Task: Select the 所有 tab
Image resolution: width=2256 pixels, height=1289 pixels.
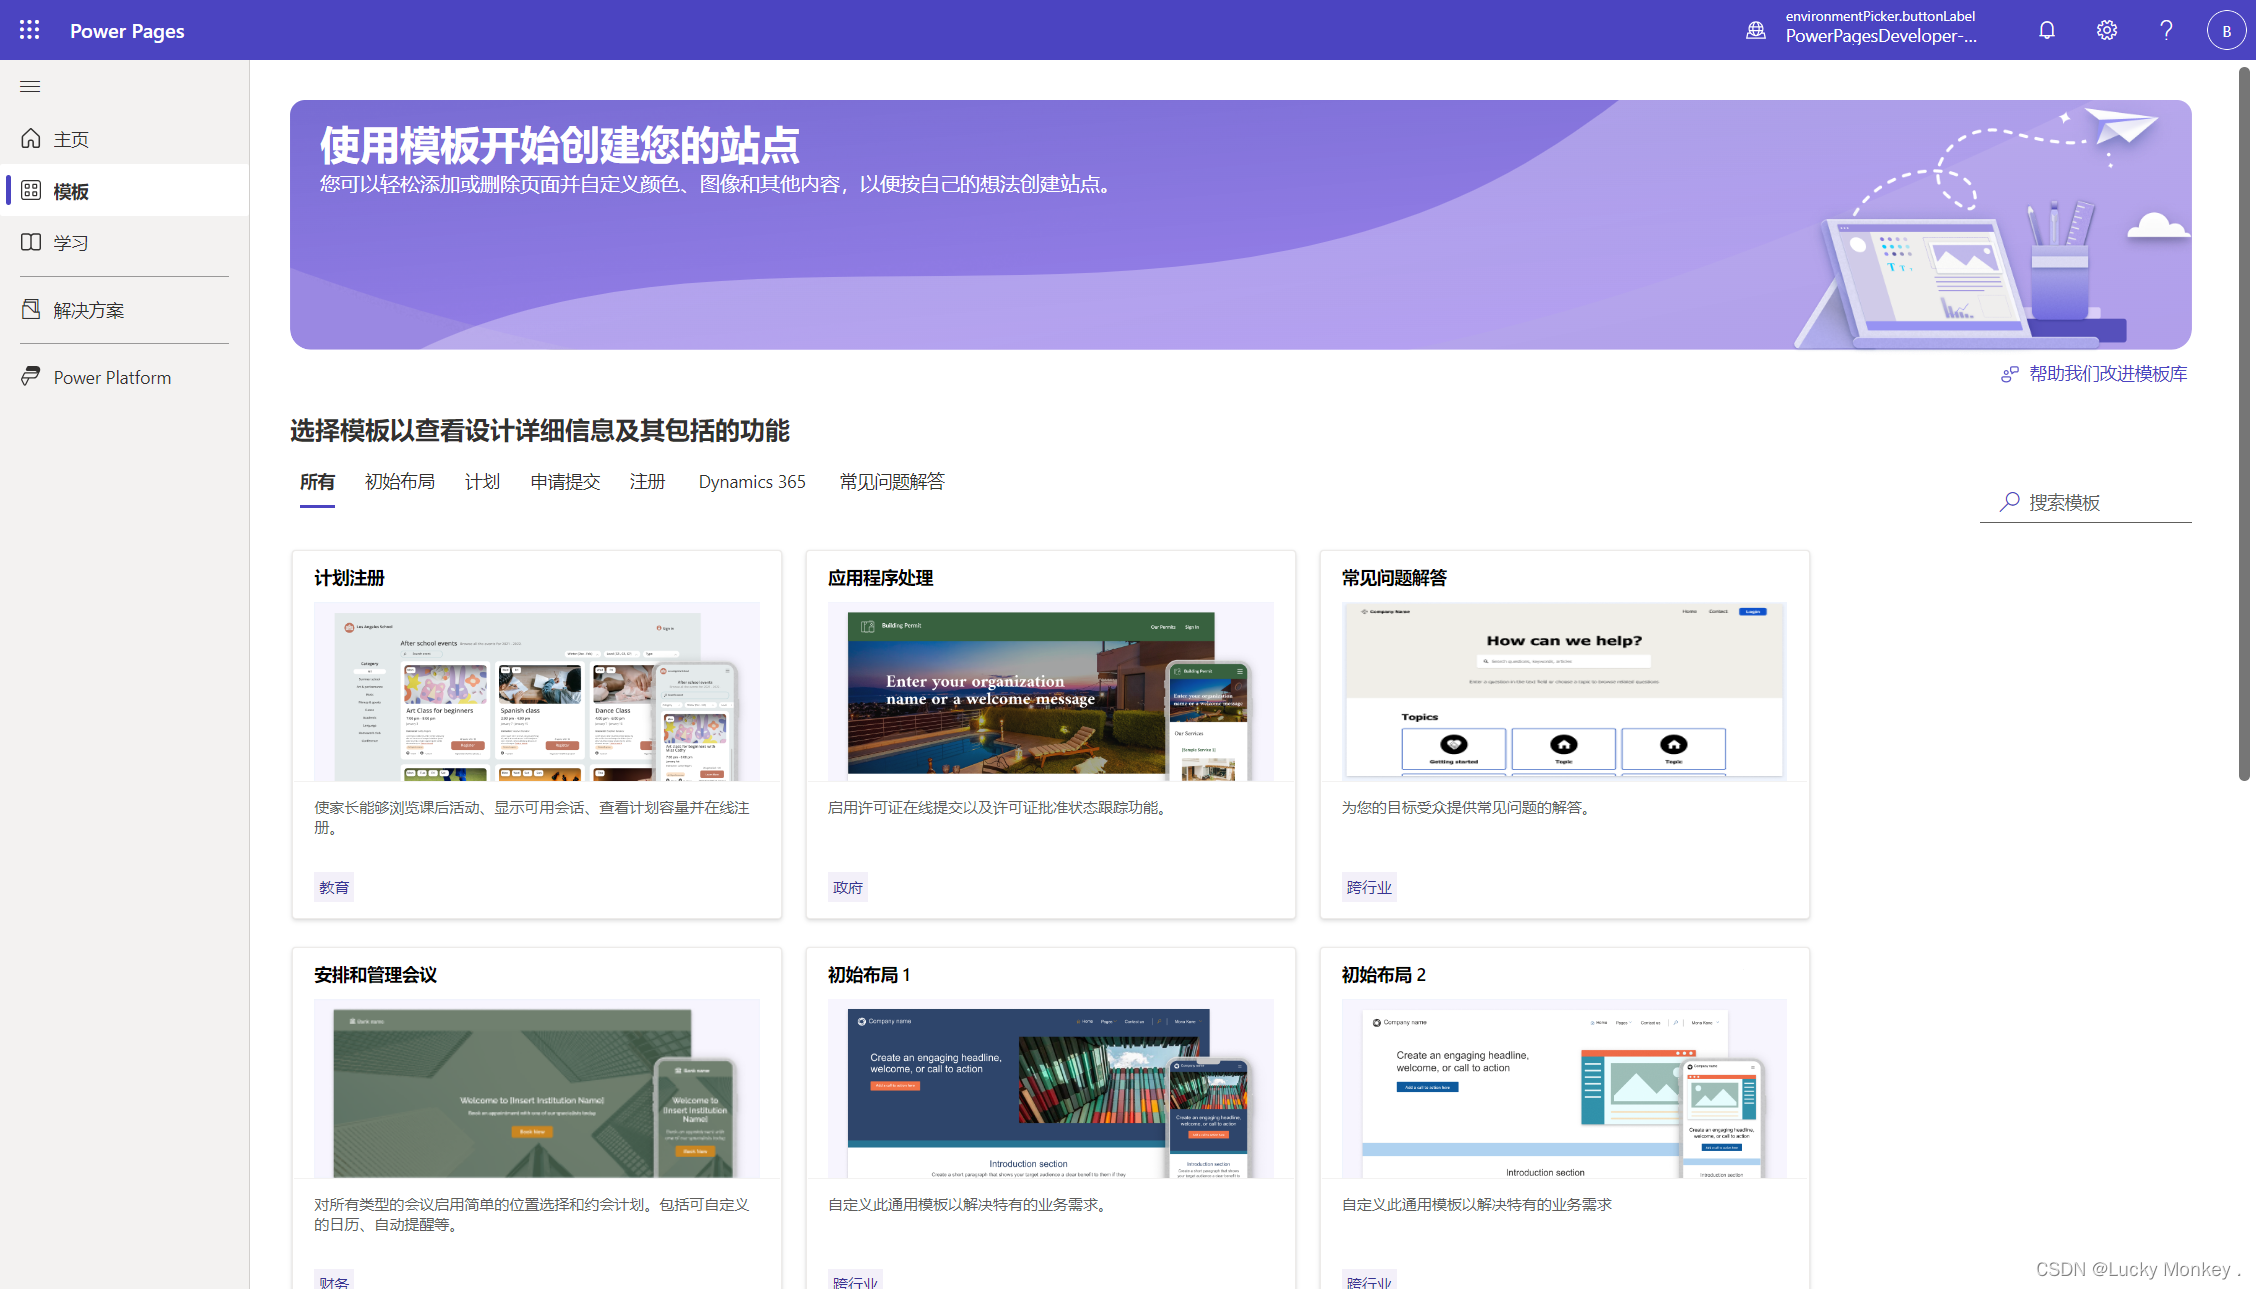Action: (317, 482)
